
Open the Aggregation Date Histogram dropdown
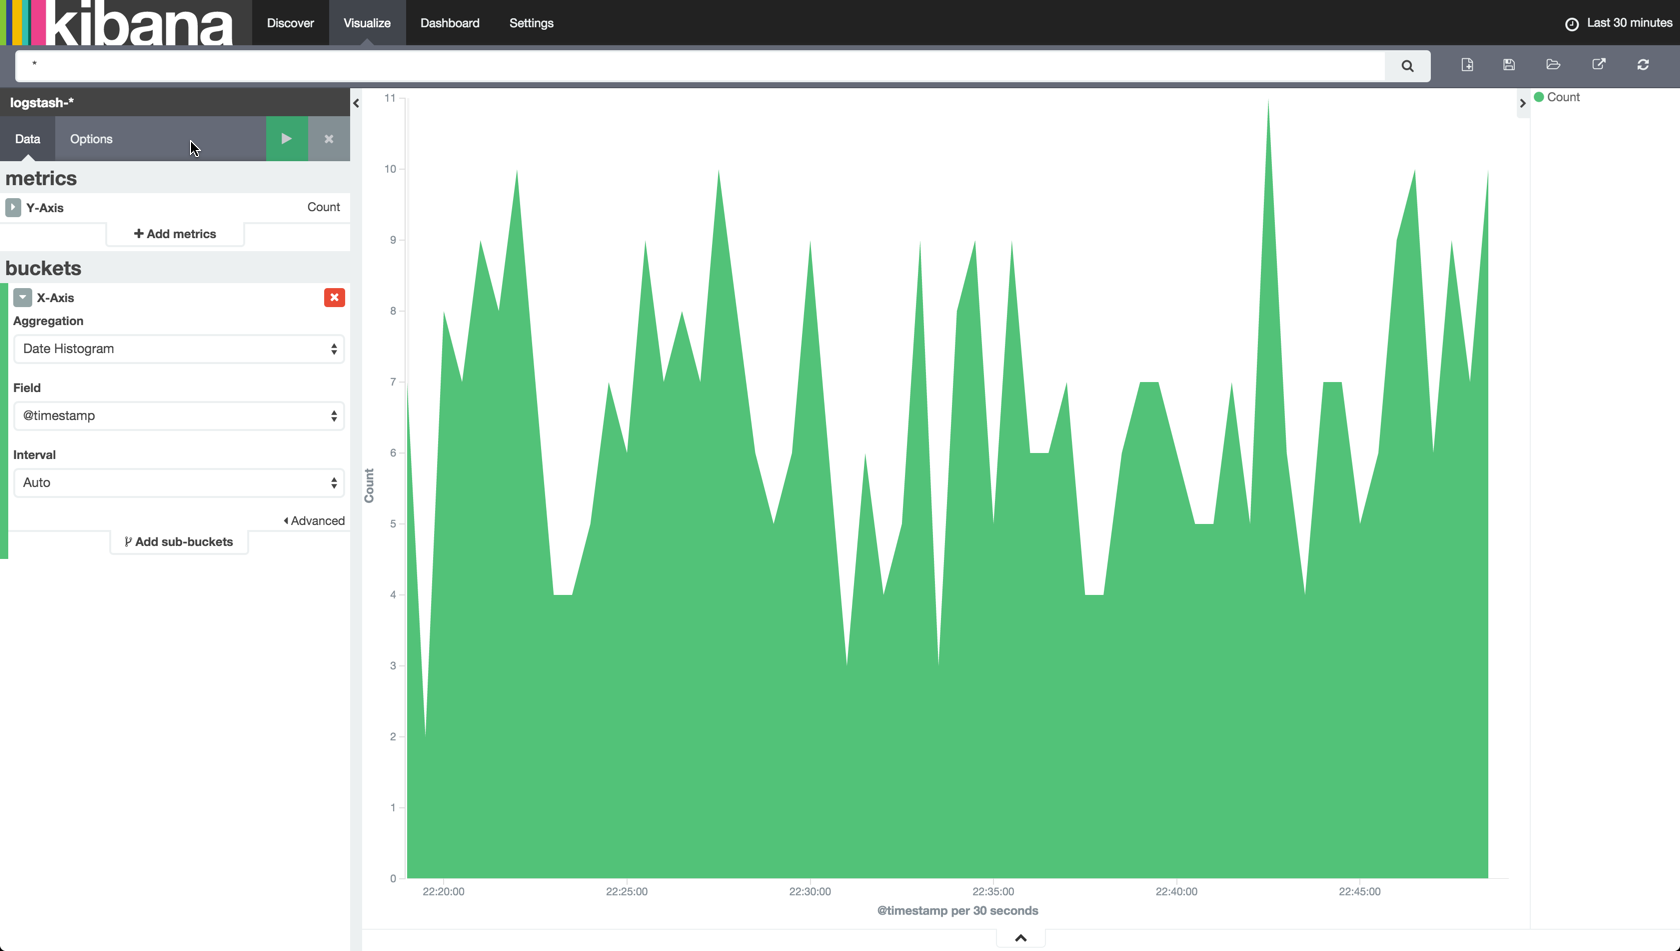tap(179, 349)
